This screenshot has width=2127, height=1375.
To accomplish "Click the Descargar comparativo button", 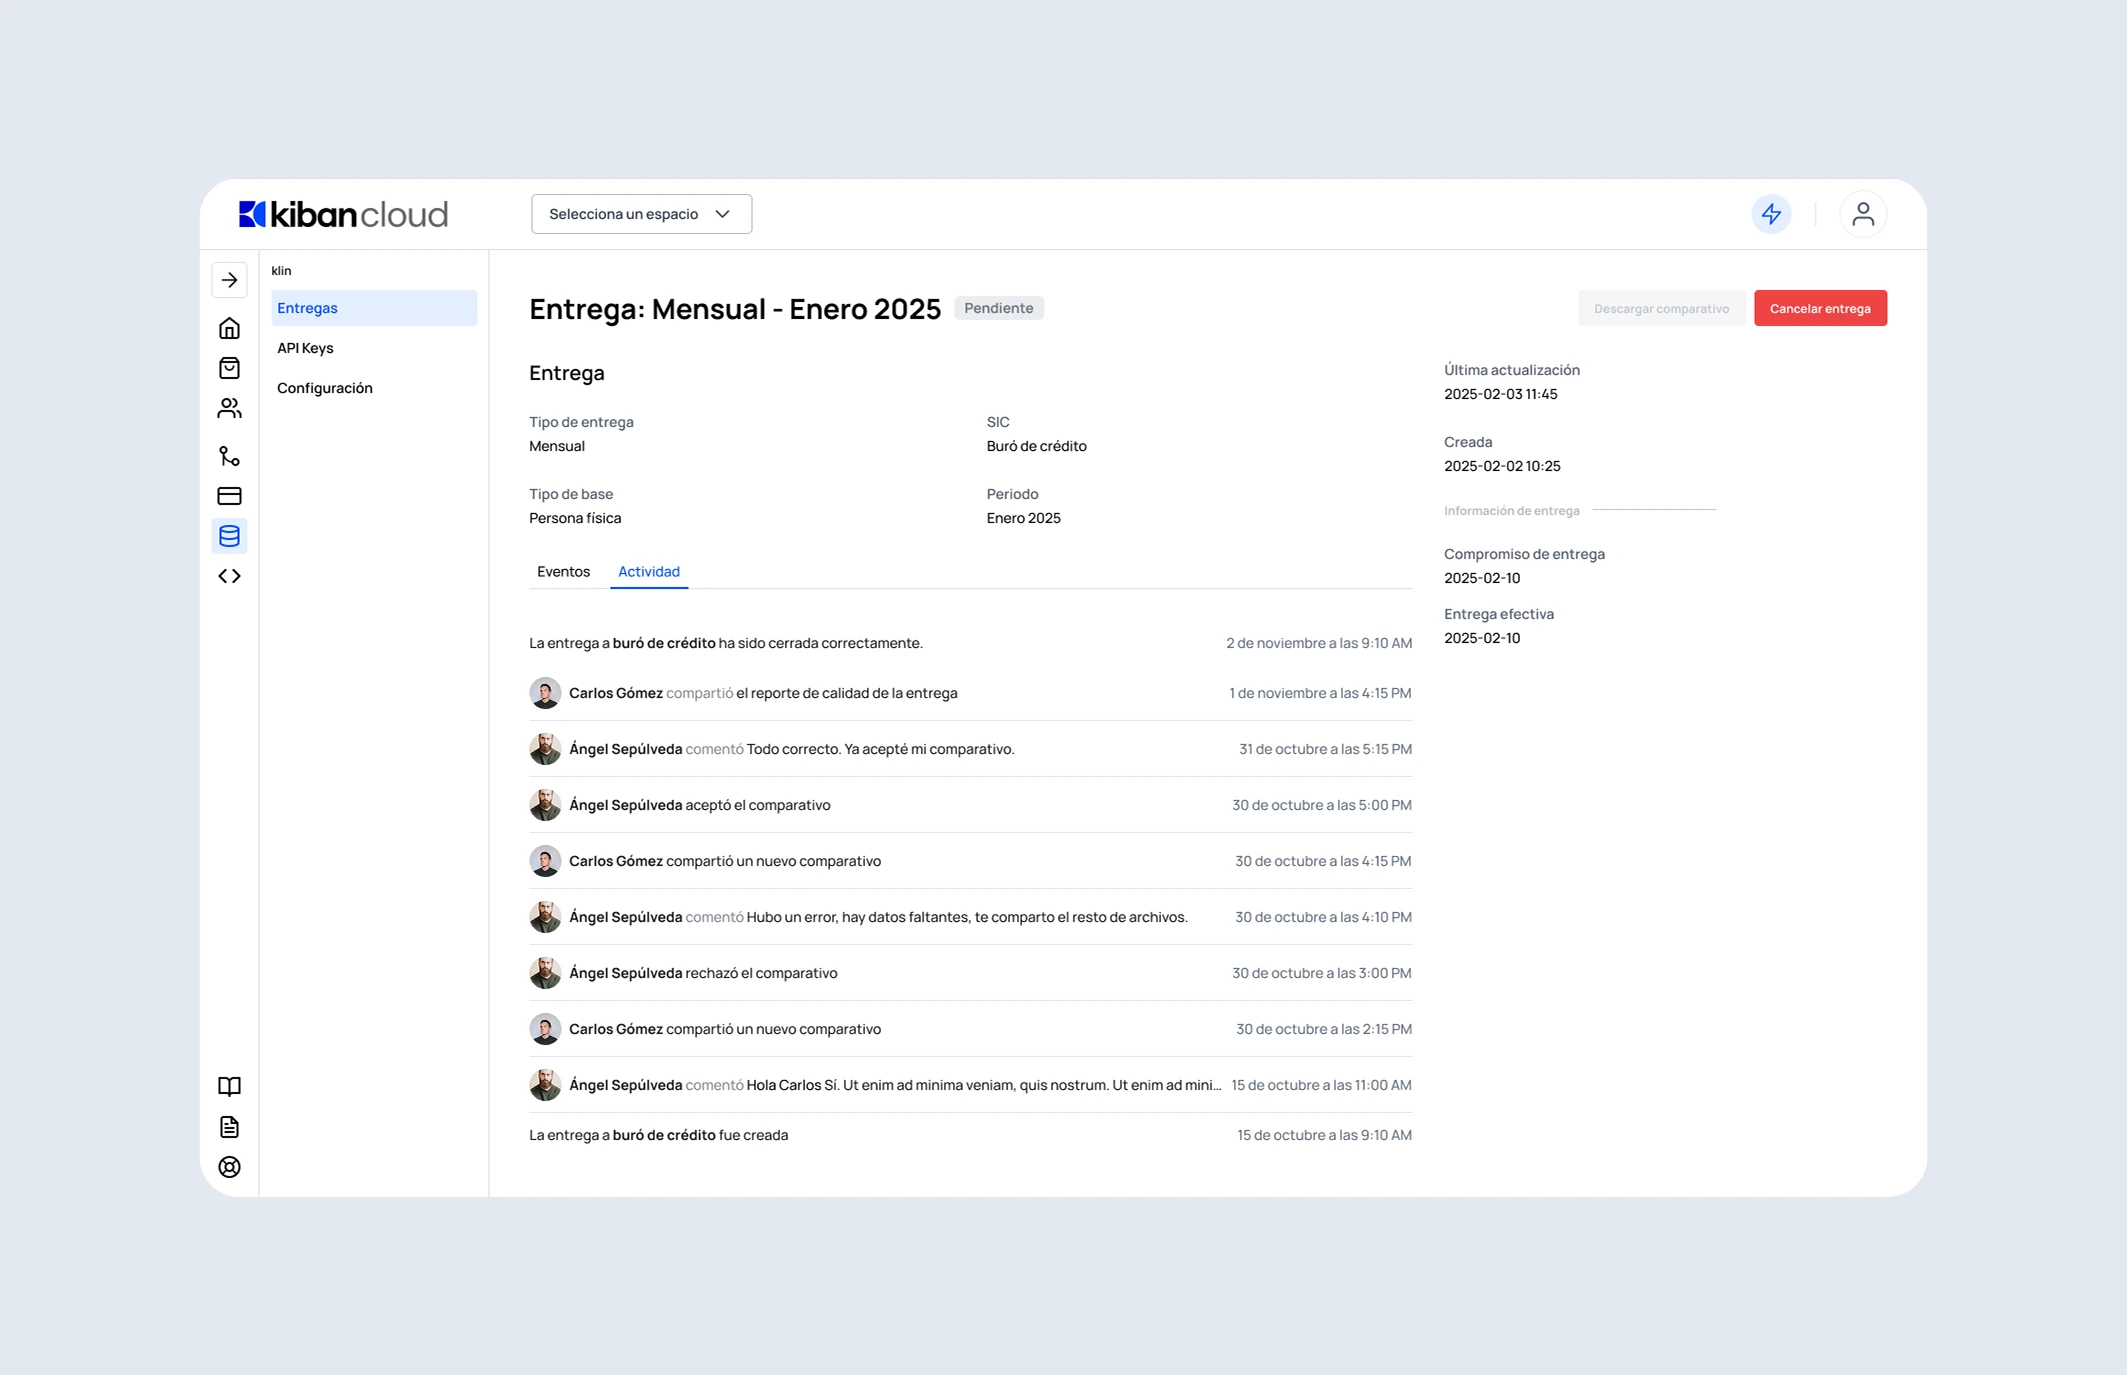I will 1661,308.
